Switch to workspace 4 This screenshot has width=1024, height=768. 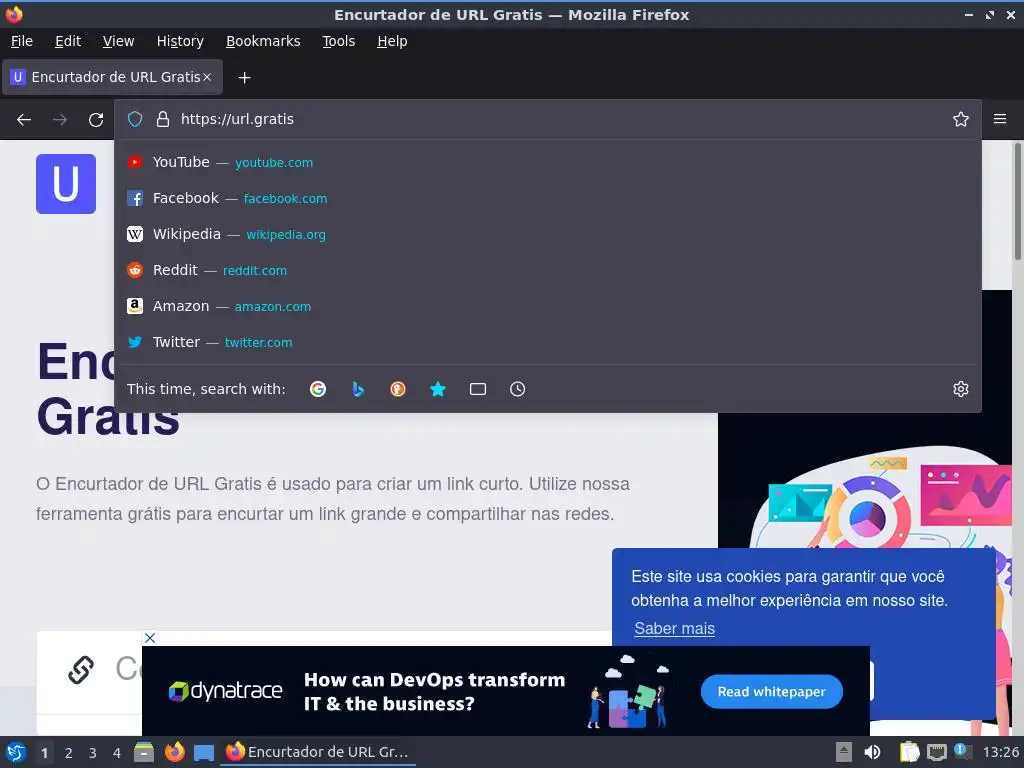pyautogui.click(x=116, y=753)
